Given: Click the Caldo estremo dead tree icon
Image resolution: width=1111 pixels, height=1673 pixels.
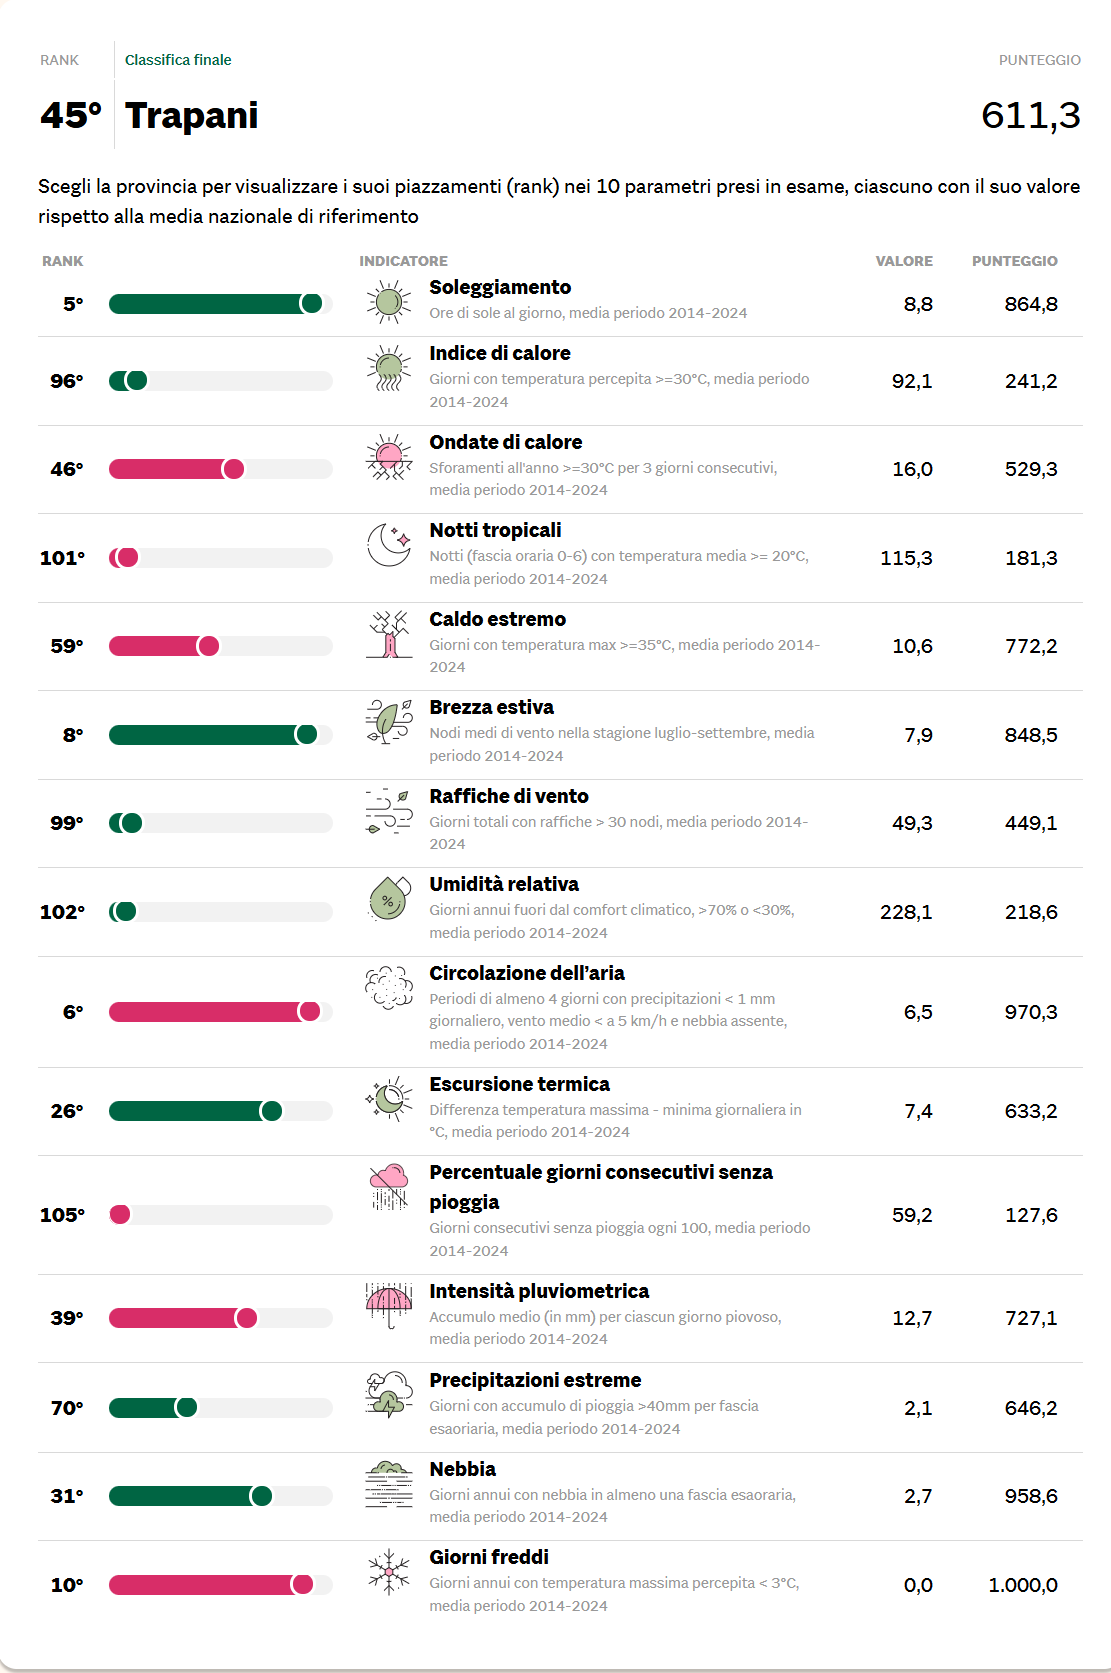Looking at the screenshot, I should point(389,634).
